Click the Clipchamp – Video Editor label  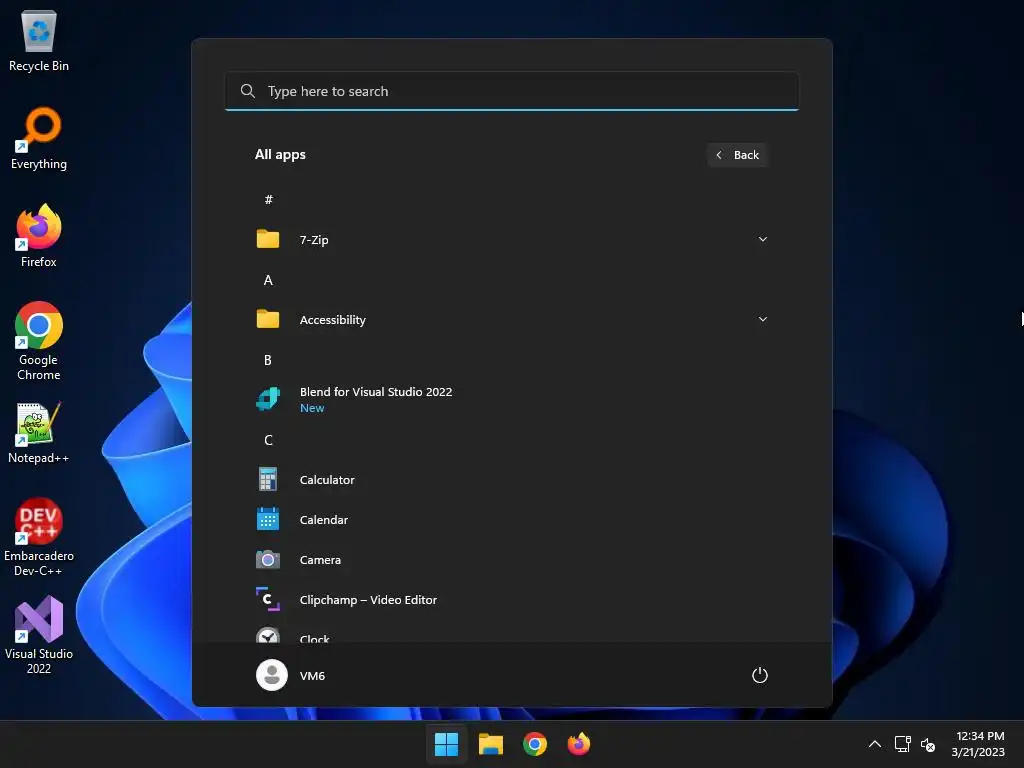click(368, 600)
